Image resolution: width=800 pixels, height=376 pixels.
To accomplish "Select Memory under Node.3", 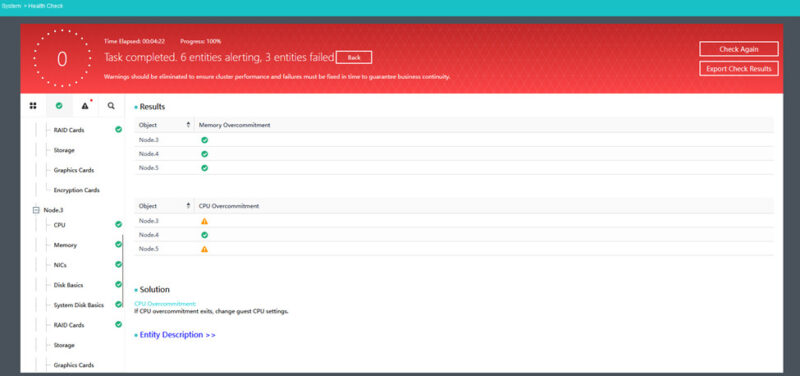I will click(65, 245).
